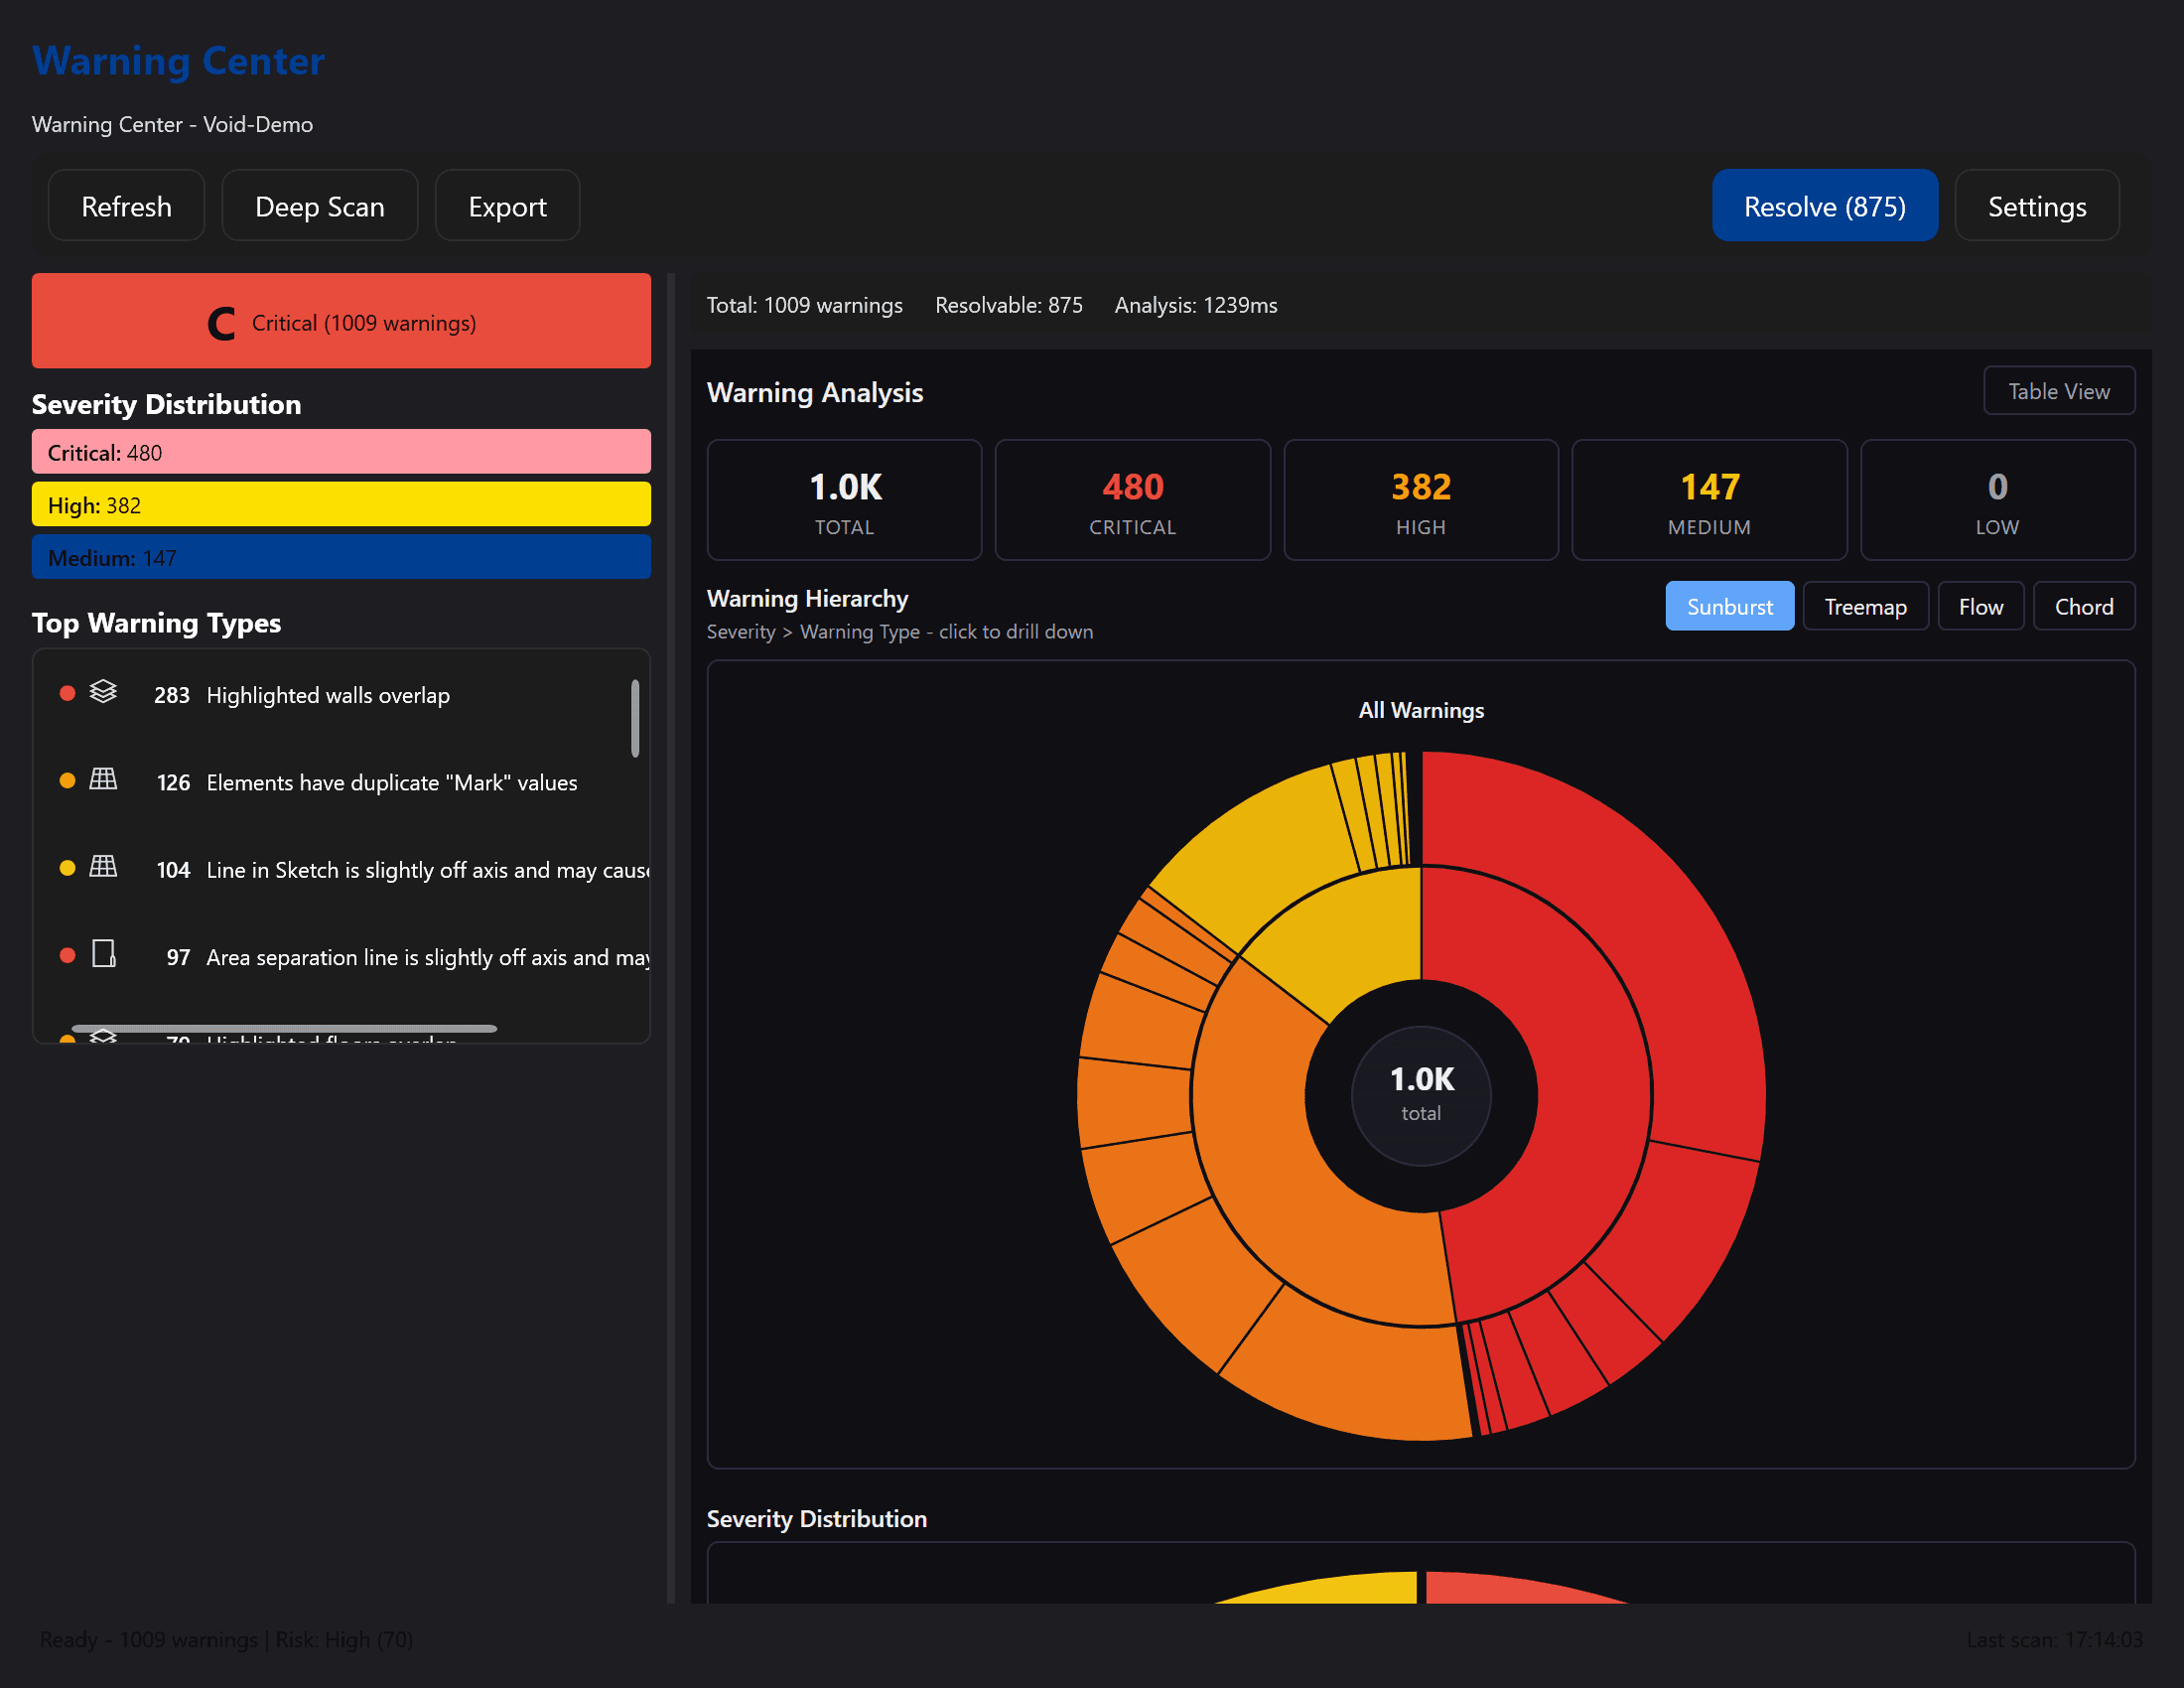
Task: Click the "Last scan: 17:14:03" status text
Action: tap(2055, 1640)
